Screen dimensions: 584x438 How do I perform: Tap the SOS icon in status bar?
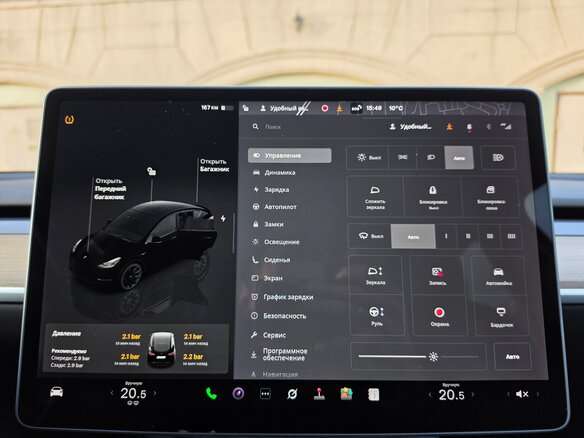(x=356, y=108)
